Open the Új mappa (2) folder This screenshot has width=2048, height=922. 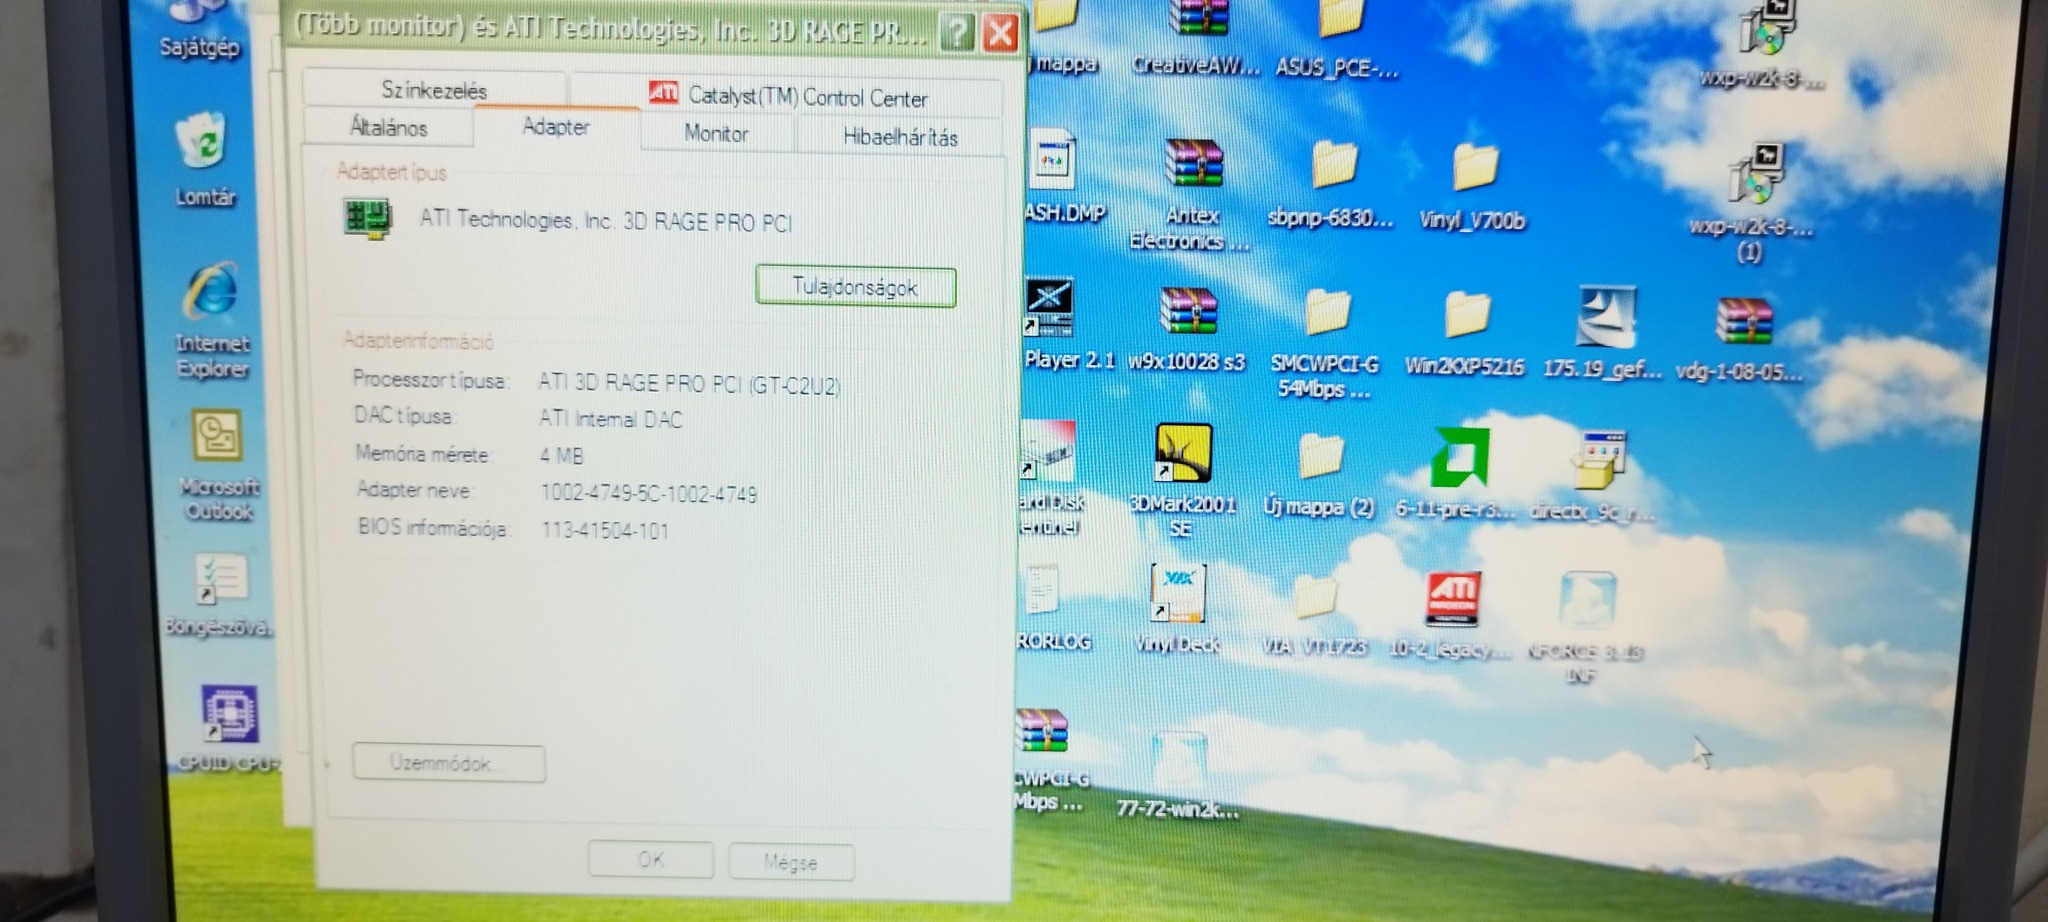[x=1319, y=476]
